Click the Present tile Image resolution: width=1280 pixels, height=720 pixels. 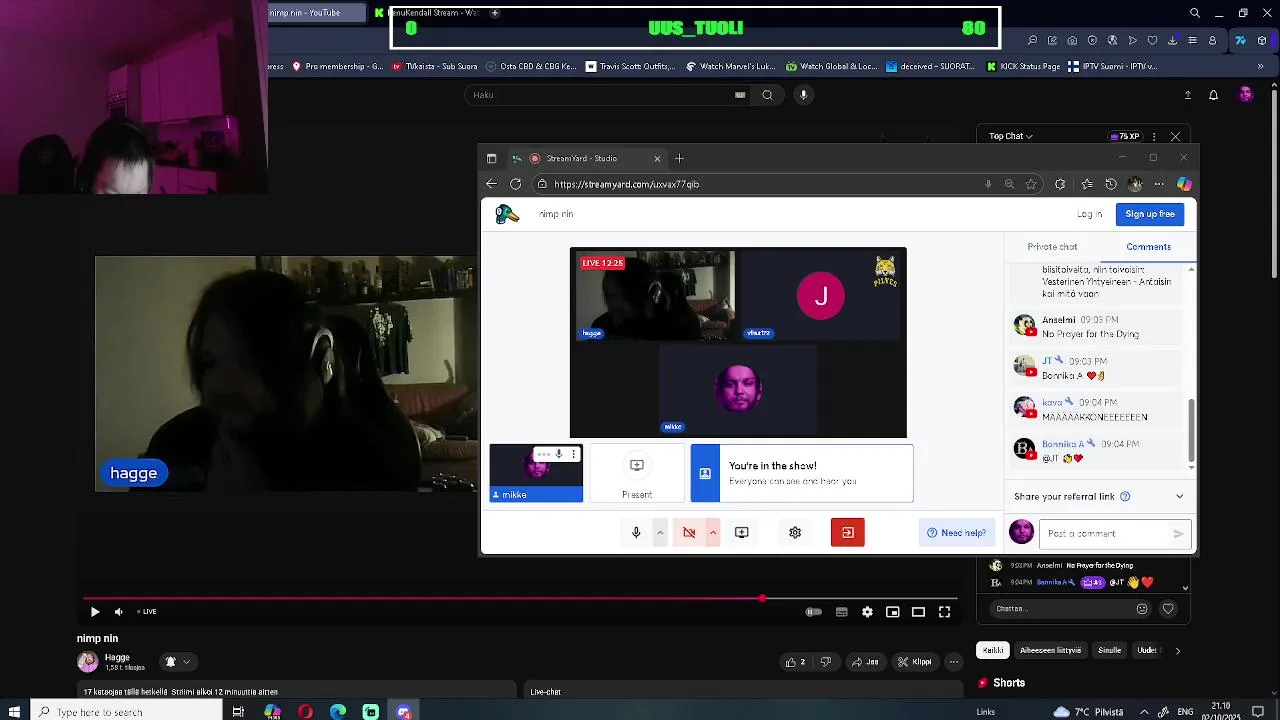(637, 474)
